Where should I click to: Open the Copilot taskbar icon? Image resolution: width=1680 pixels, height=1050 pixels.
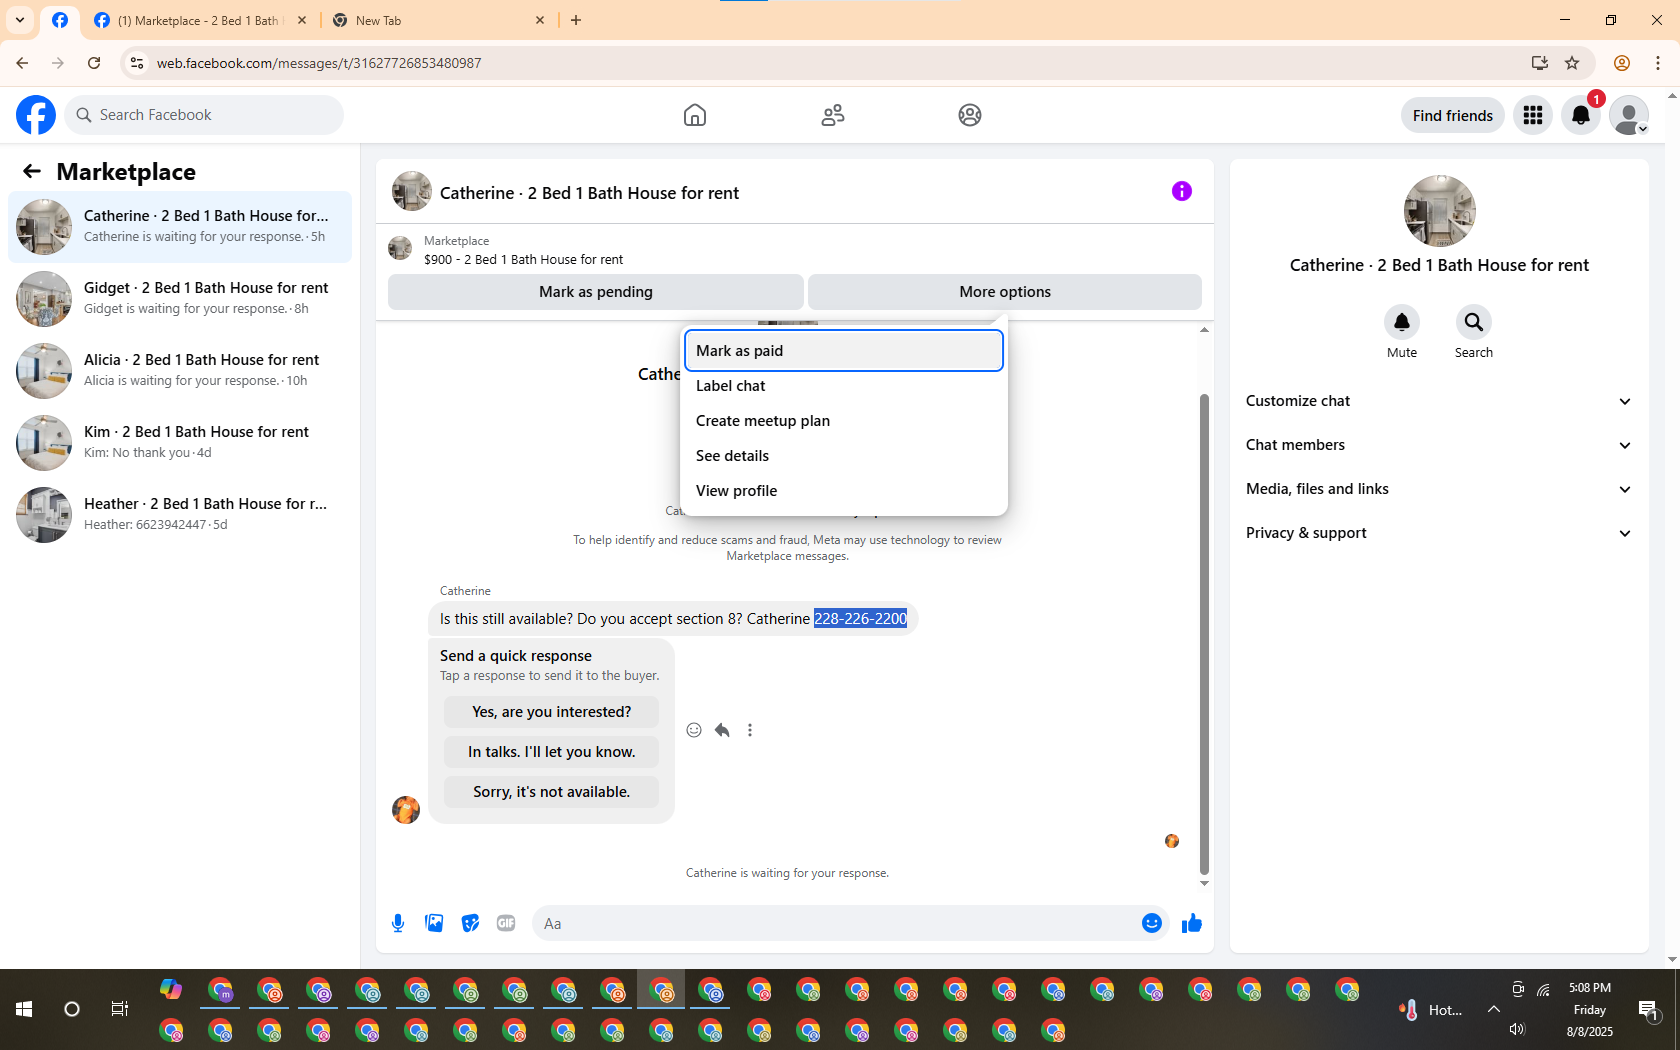tap(171, 989)
